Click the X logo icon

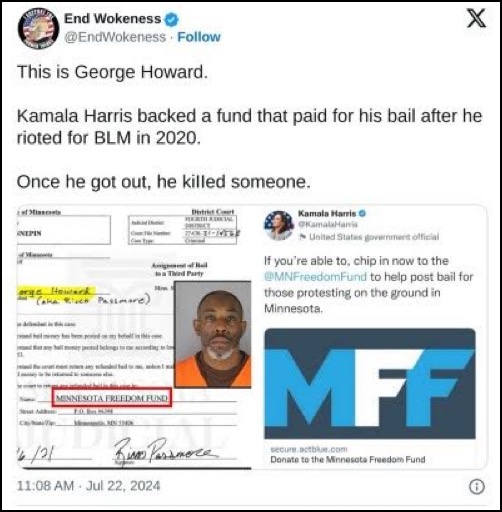[x=476, y=18]
